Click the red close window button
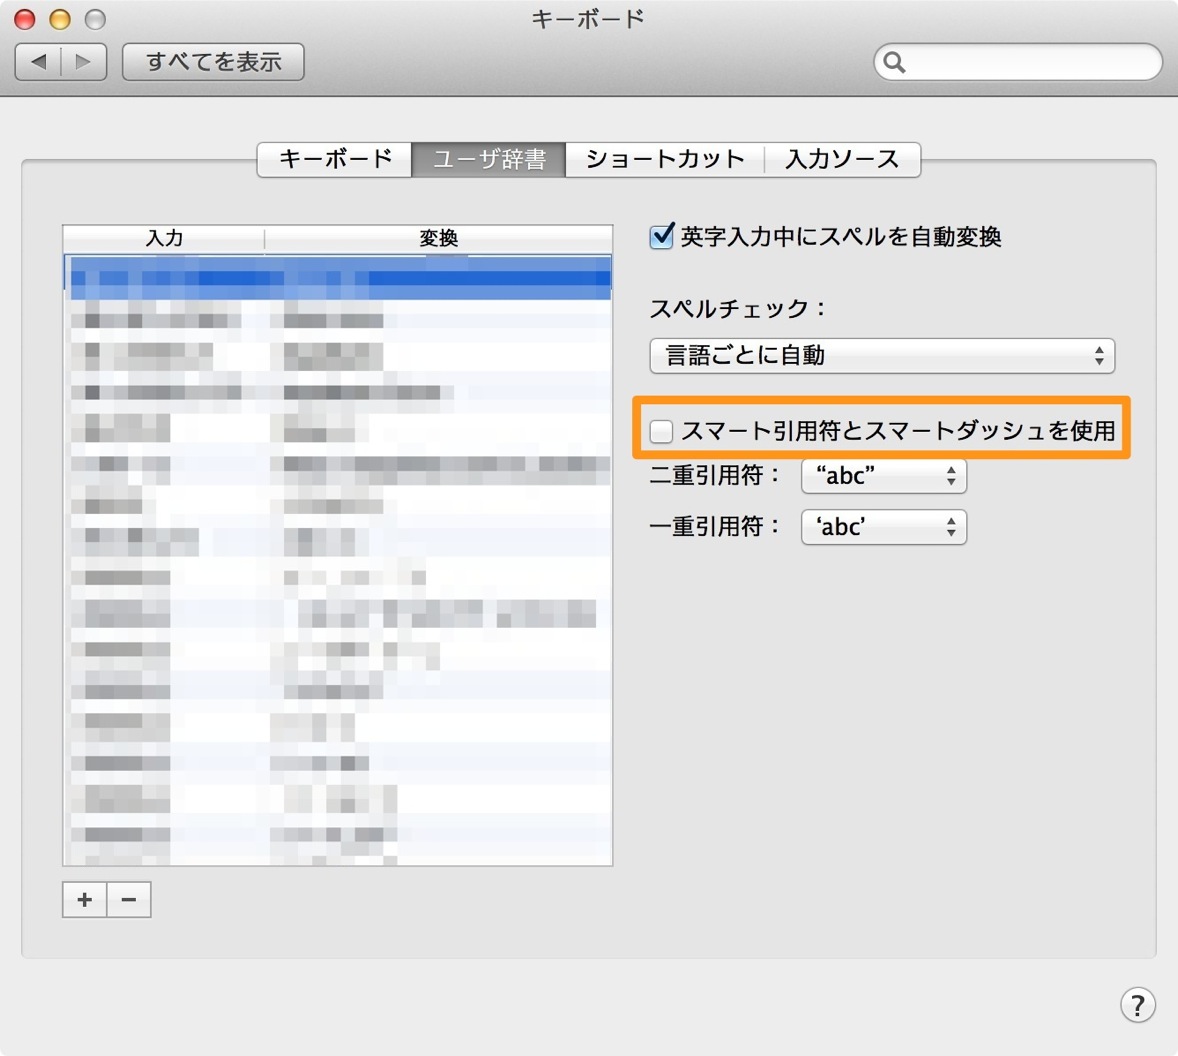This screenshot has width=1178, height=1056. point(25,19)
